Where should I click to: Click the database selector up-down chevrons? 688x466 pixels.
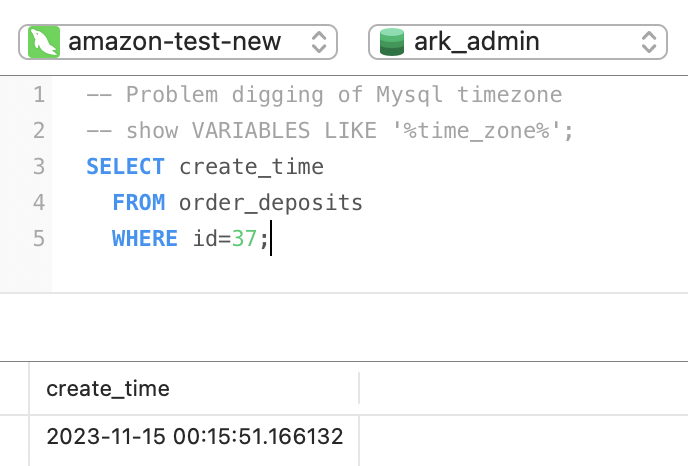pyautogui.click(x=649, y=42)
